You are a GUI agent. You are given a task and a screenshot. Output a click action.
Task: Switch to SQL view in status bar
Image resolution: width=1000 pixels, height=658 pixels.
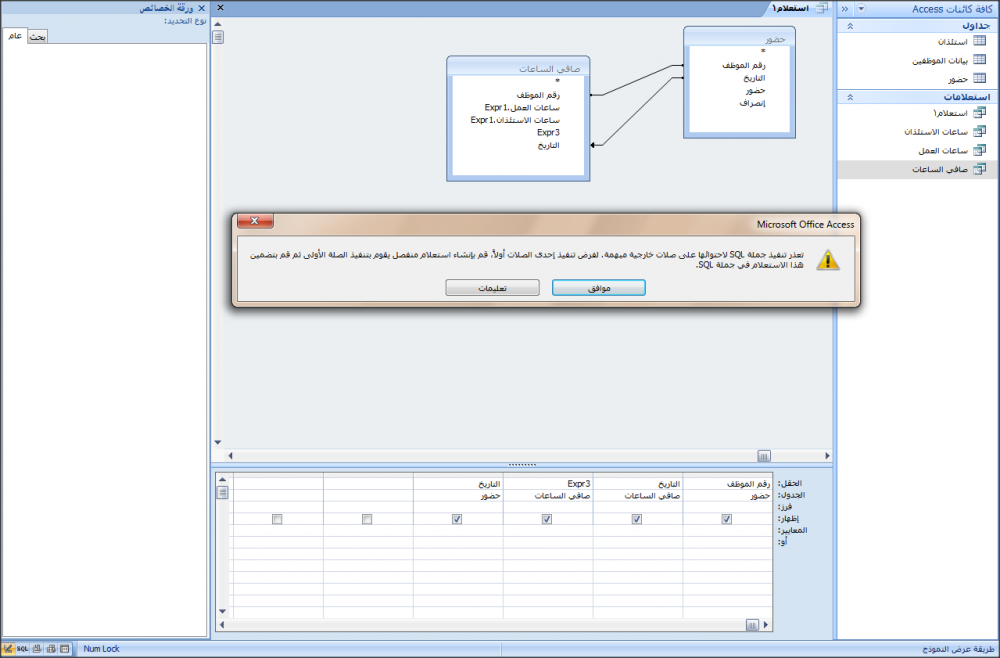pyautogui.click(x=23, y=649)
